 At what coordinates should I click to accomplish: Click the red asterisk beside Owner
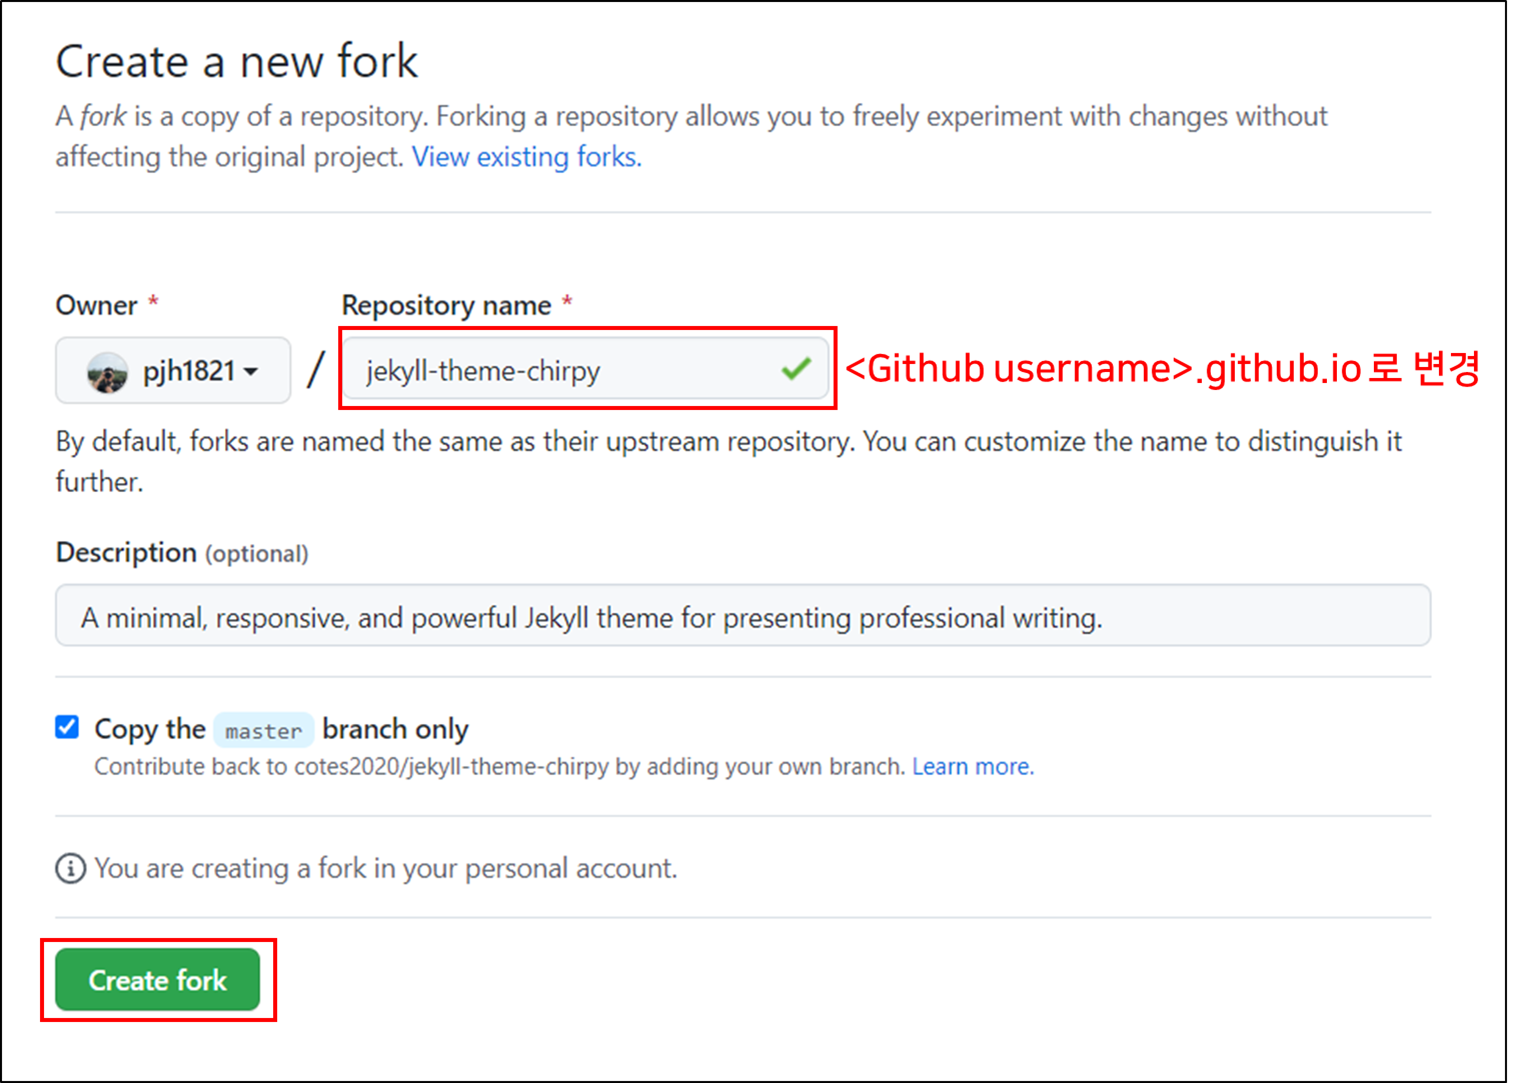[155, 300]
